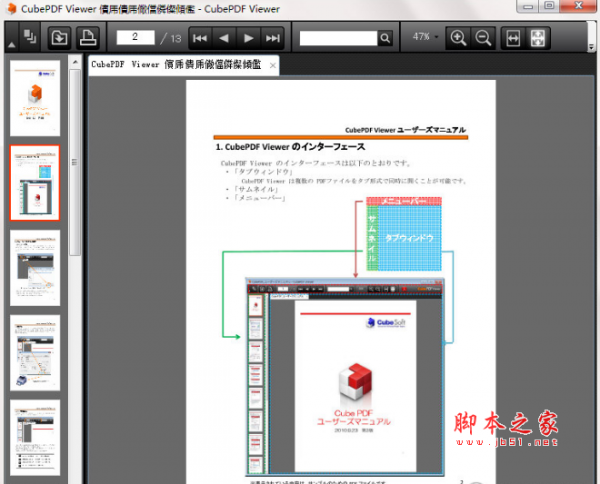Zoom in with the plus magnifier
The width and height of the screenshot is (600, 484).
pyautogui.click(x=459, y=38)
